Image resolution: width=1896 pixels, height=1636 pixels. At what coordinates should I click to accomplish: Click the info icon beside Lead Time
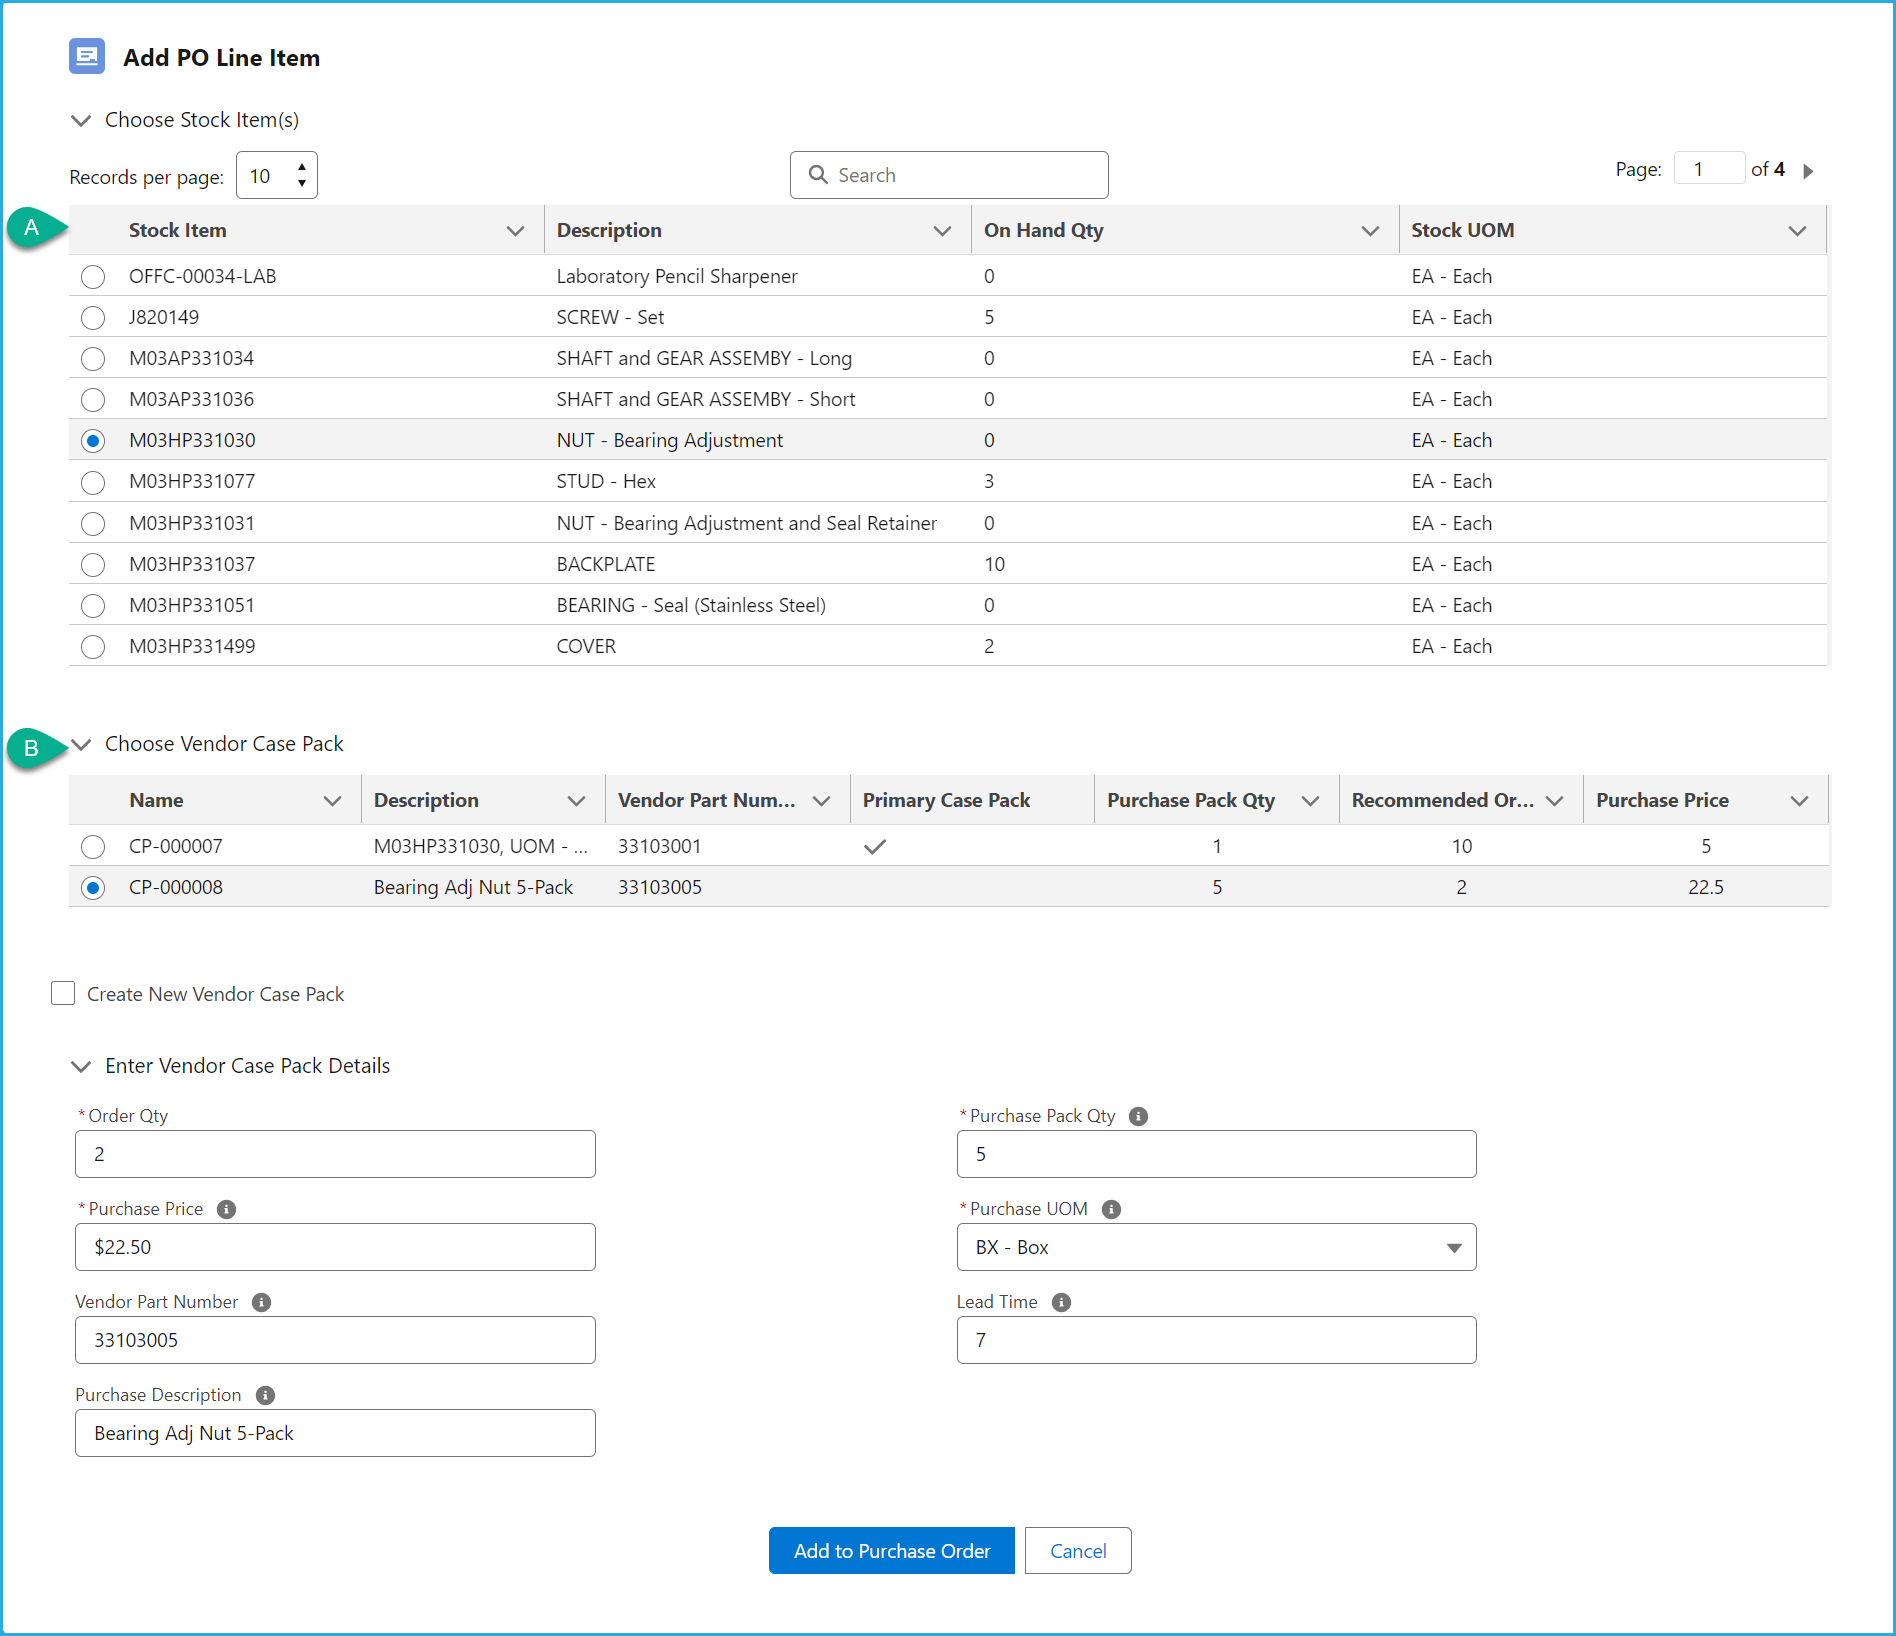click(x=1062, y=1302)
